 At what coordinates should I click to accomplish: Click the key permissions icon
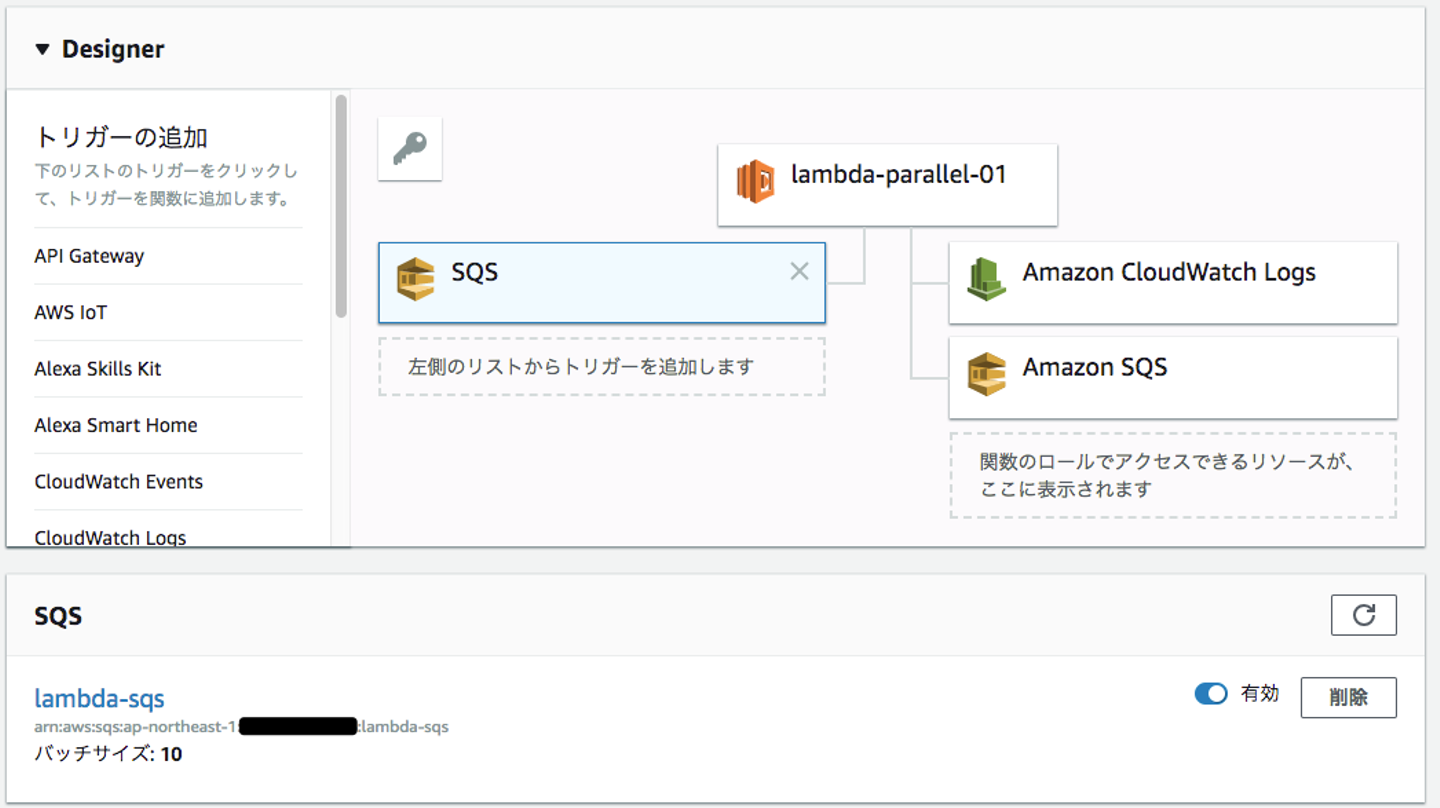[409, 149]
